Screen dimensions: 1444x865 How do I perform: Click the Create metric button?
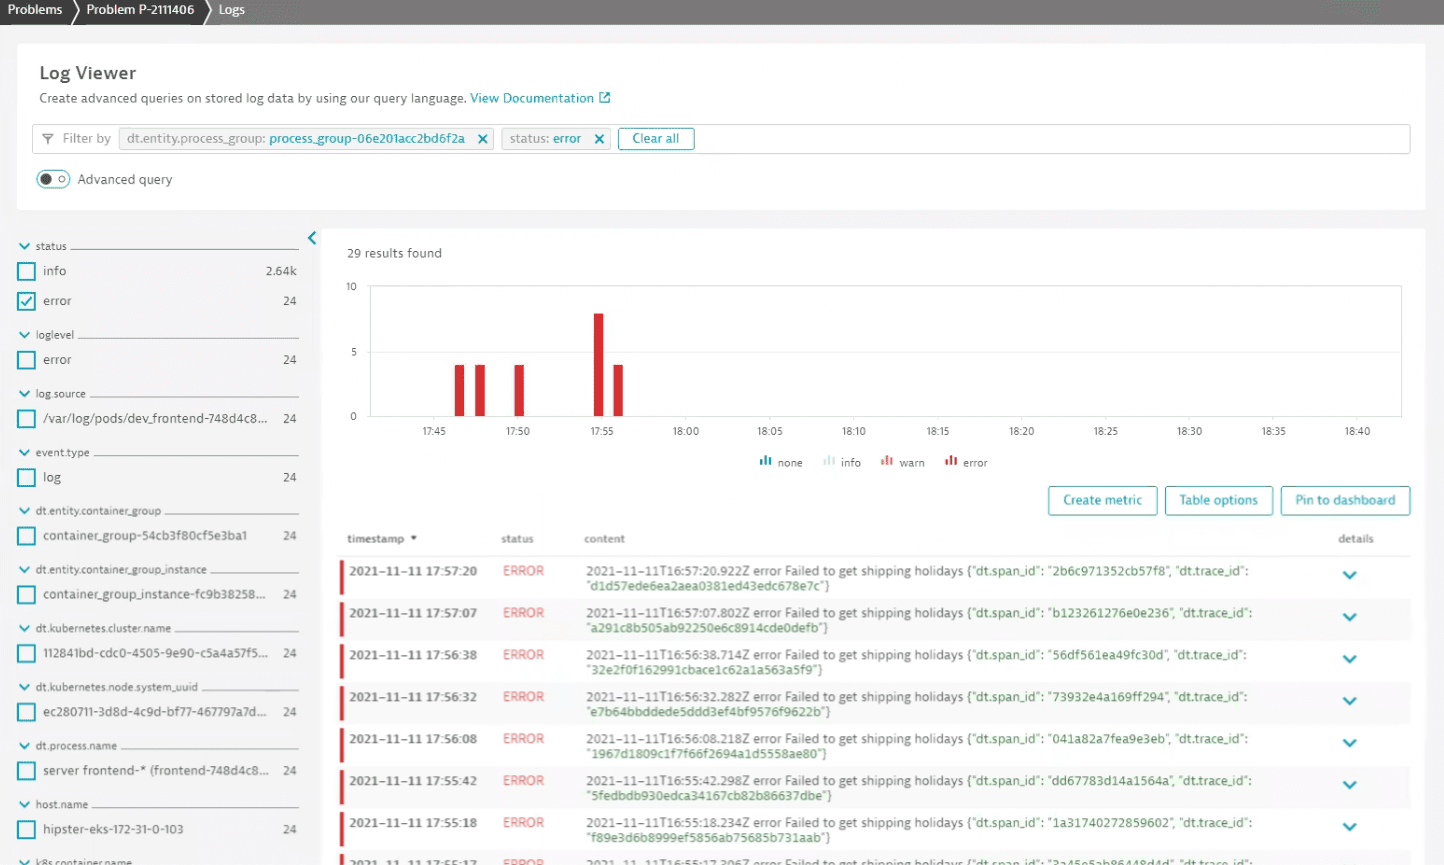click(x=1102, y=500)
